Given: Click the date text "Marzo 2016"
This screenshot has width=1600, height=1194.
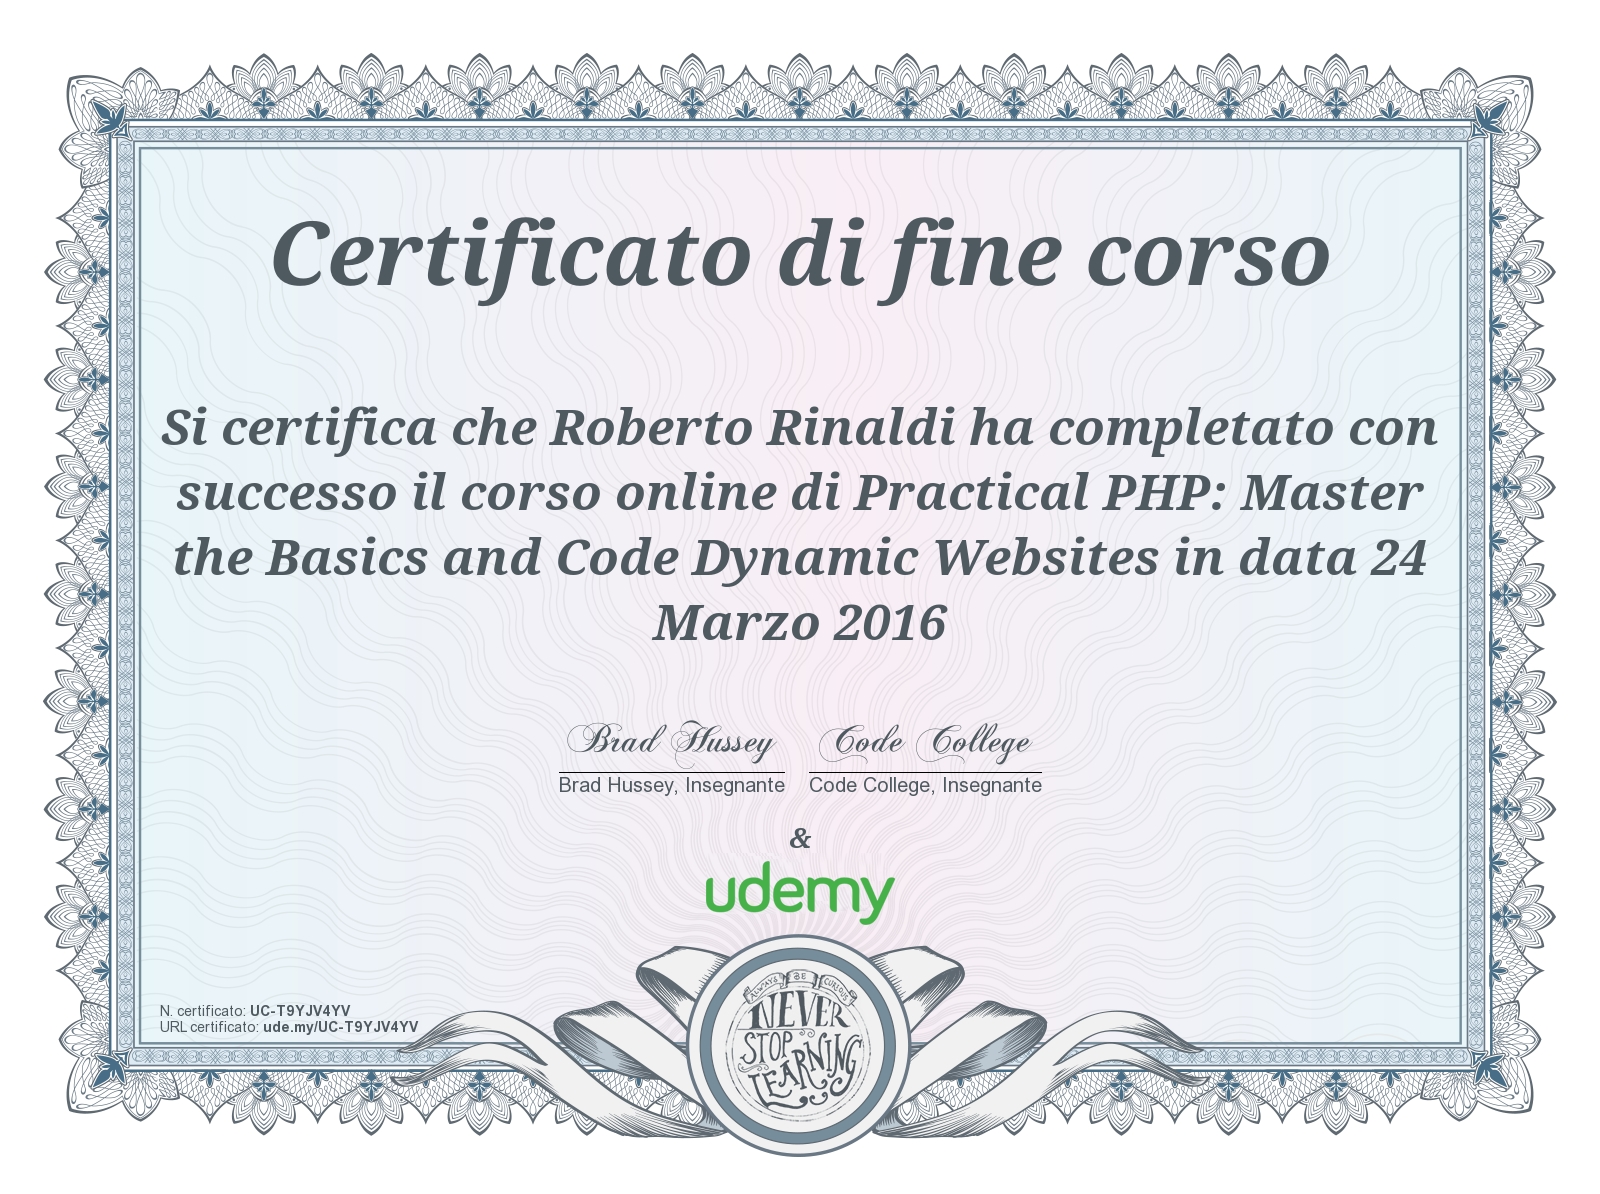Looking at the screenshot, I should (x=800, y=623).
